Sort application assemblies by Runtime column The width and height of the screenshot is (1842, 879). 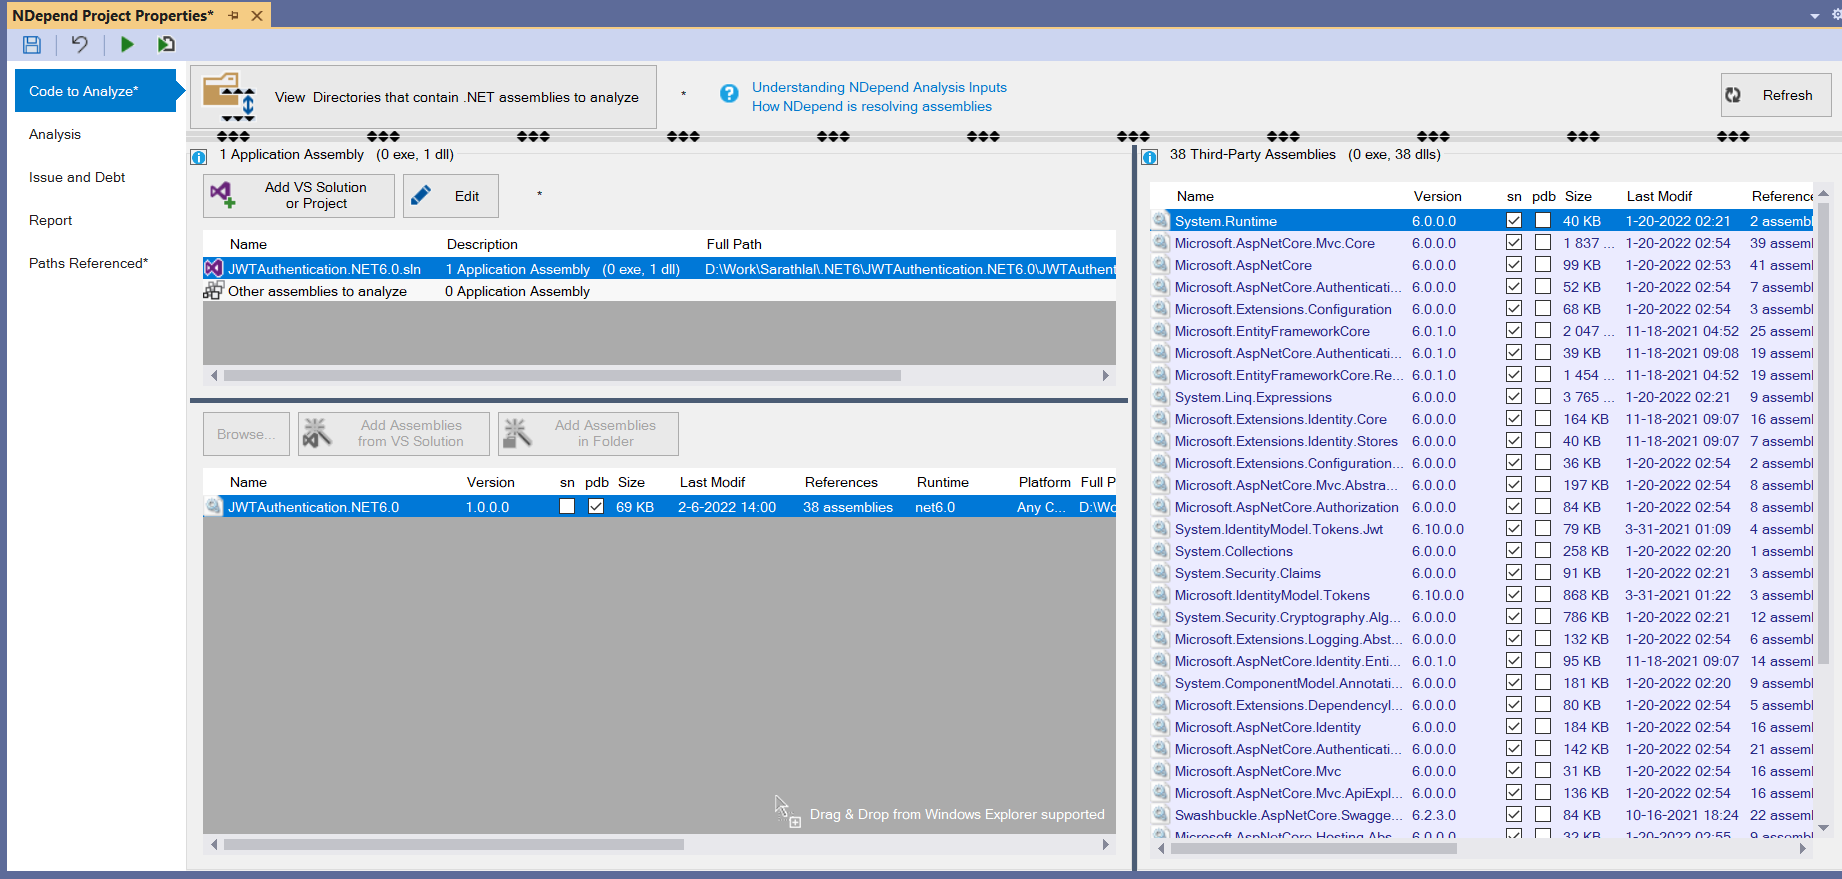942,482
